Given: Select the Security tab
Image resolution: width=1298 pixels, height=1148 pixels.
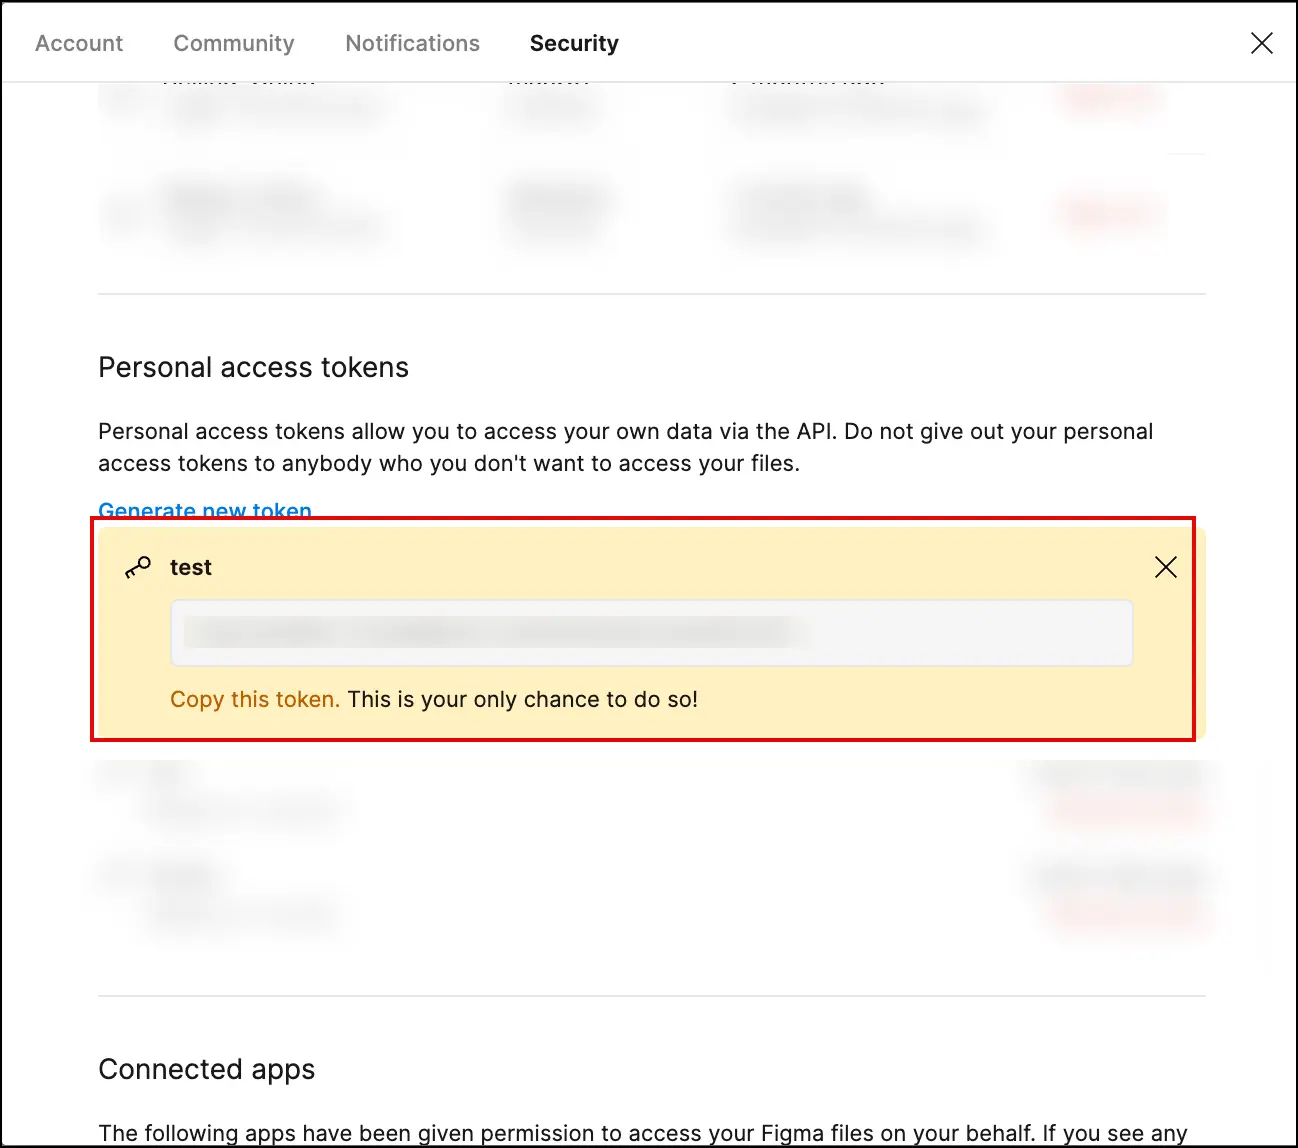Looking at the screenshot, I should 574,43.
